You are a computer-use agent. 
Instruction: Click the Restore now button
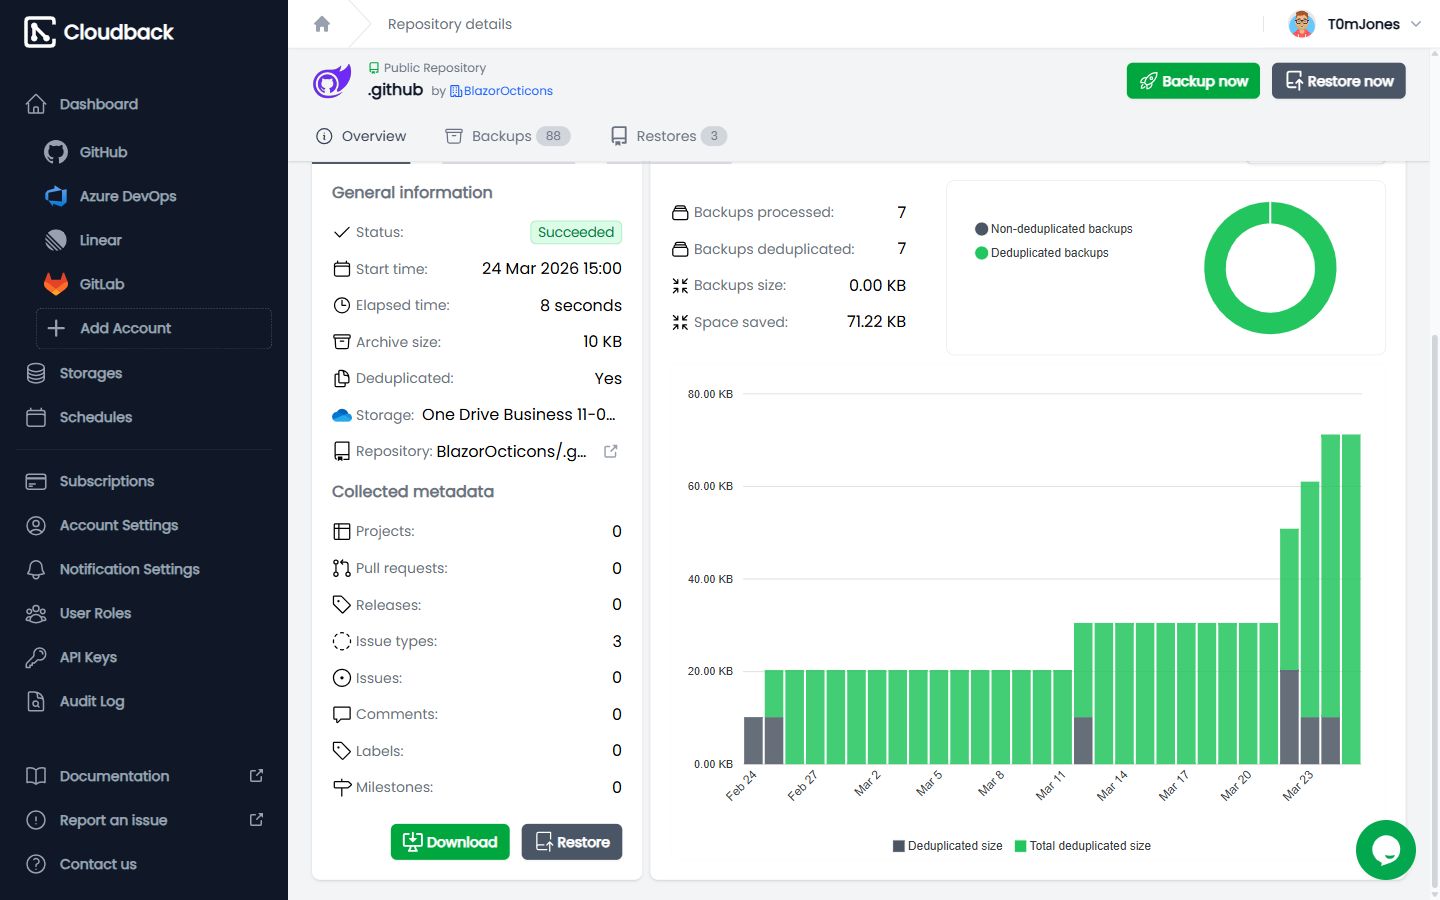1339,81
